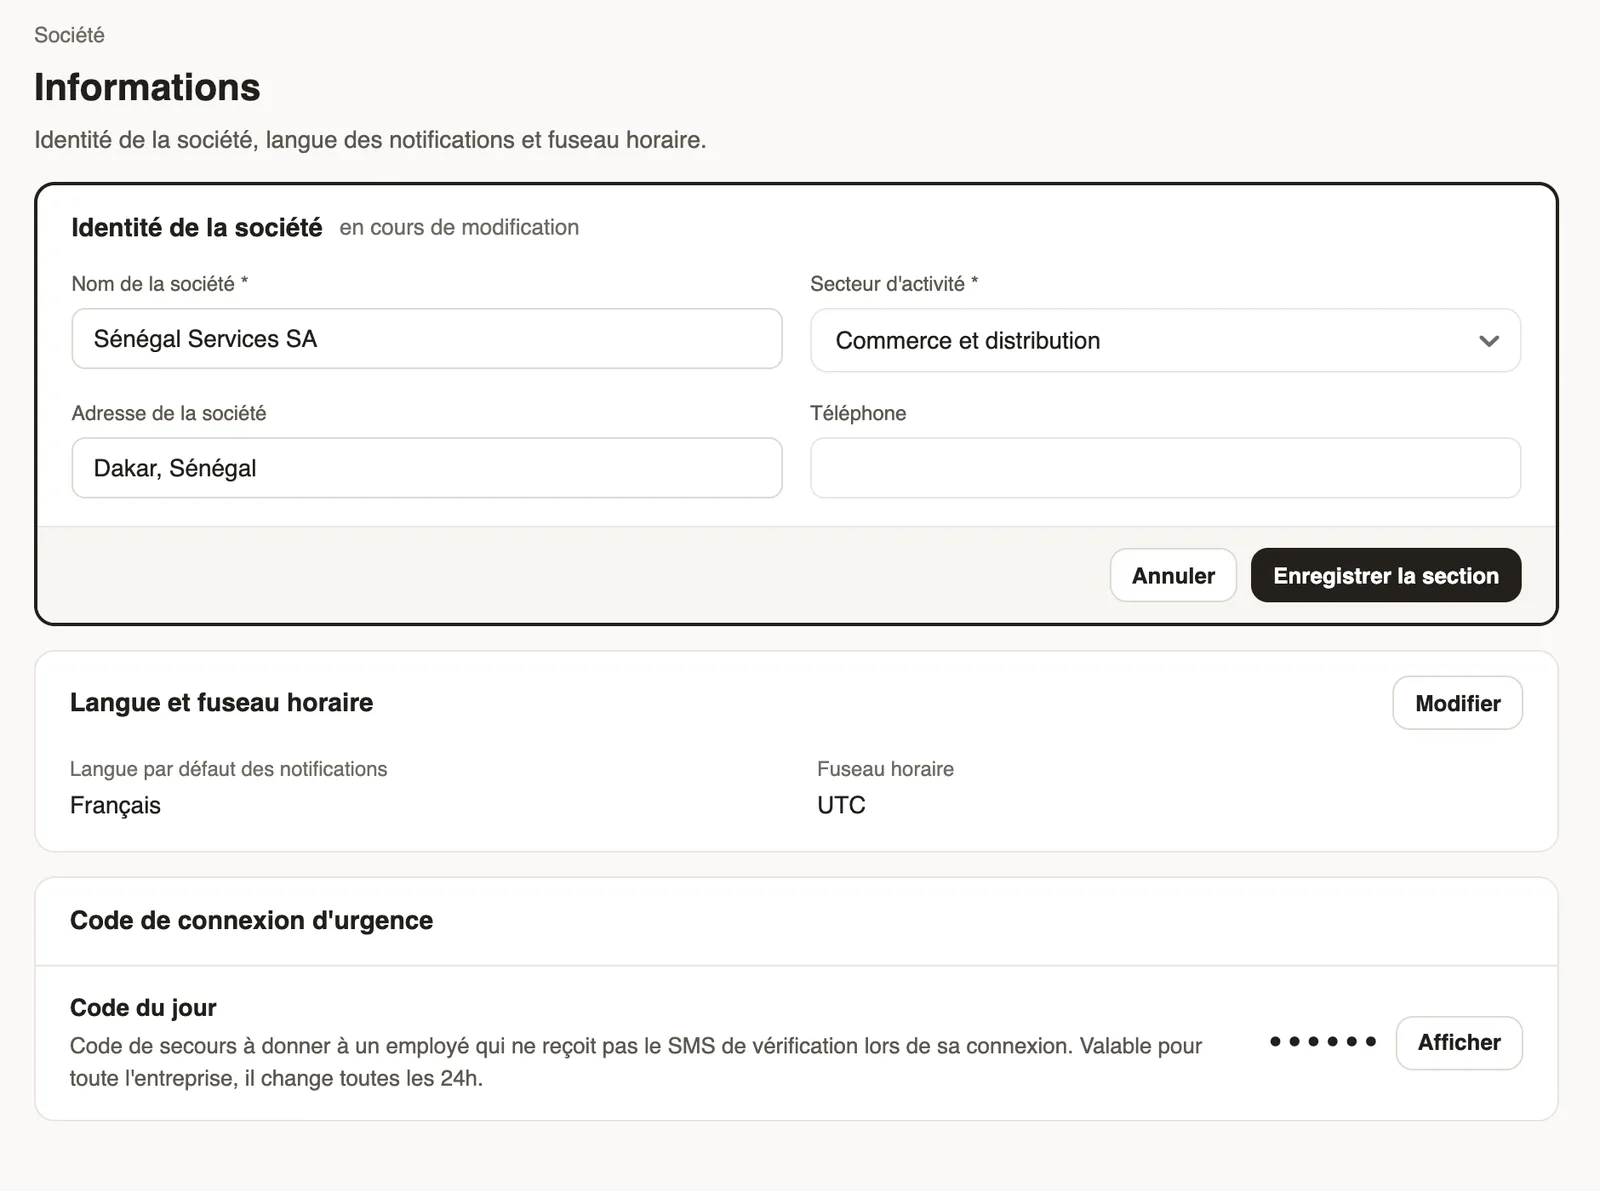
Task: Click the Téléphone field label
Action: (858, 413)
